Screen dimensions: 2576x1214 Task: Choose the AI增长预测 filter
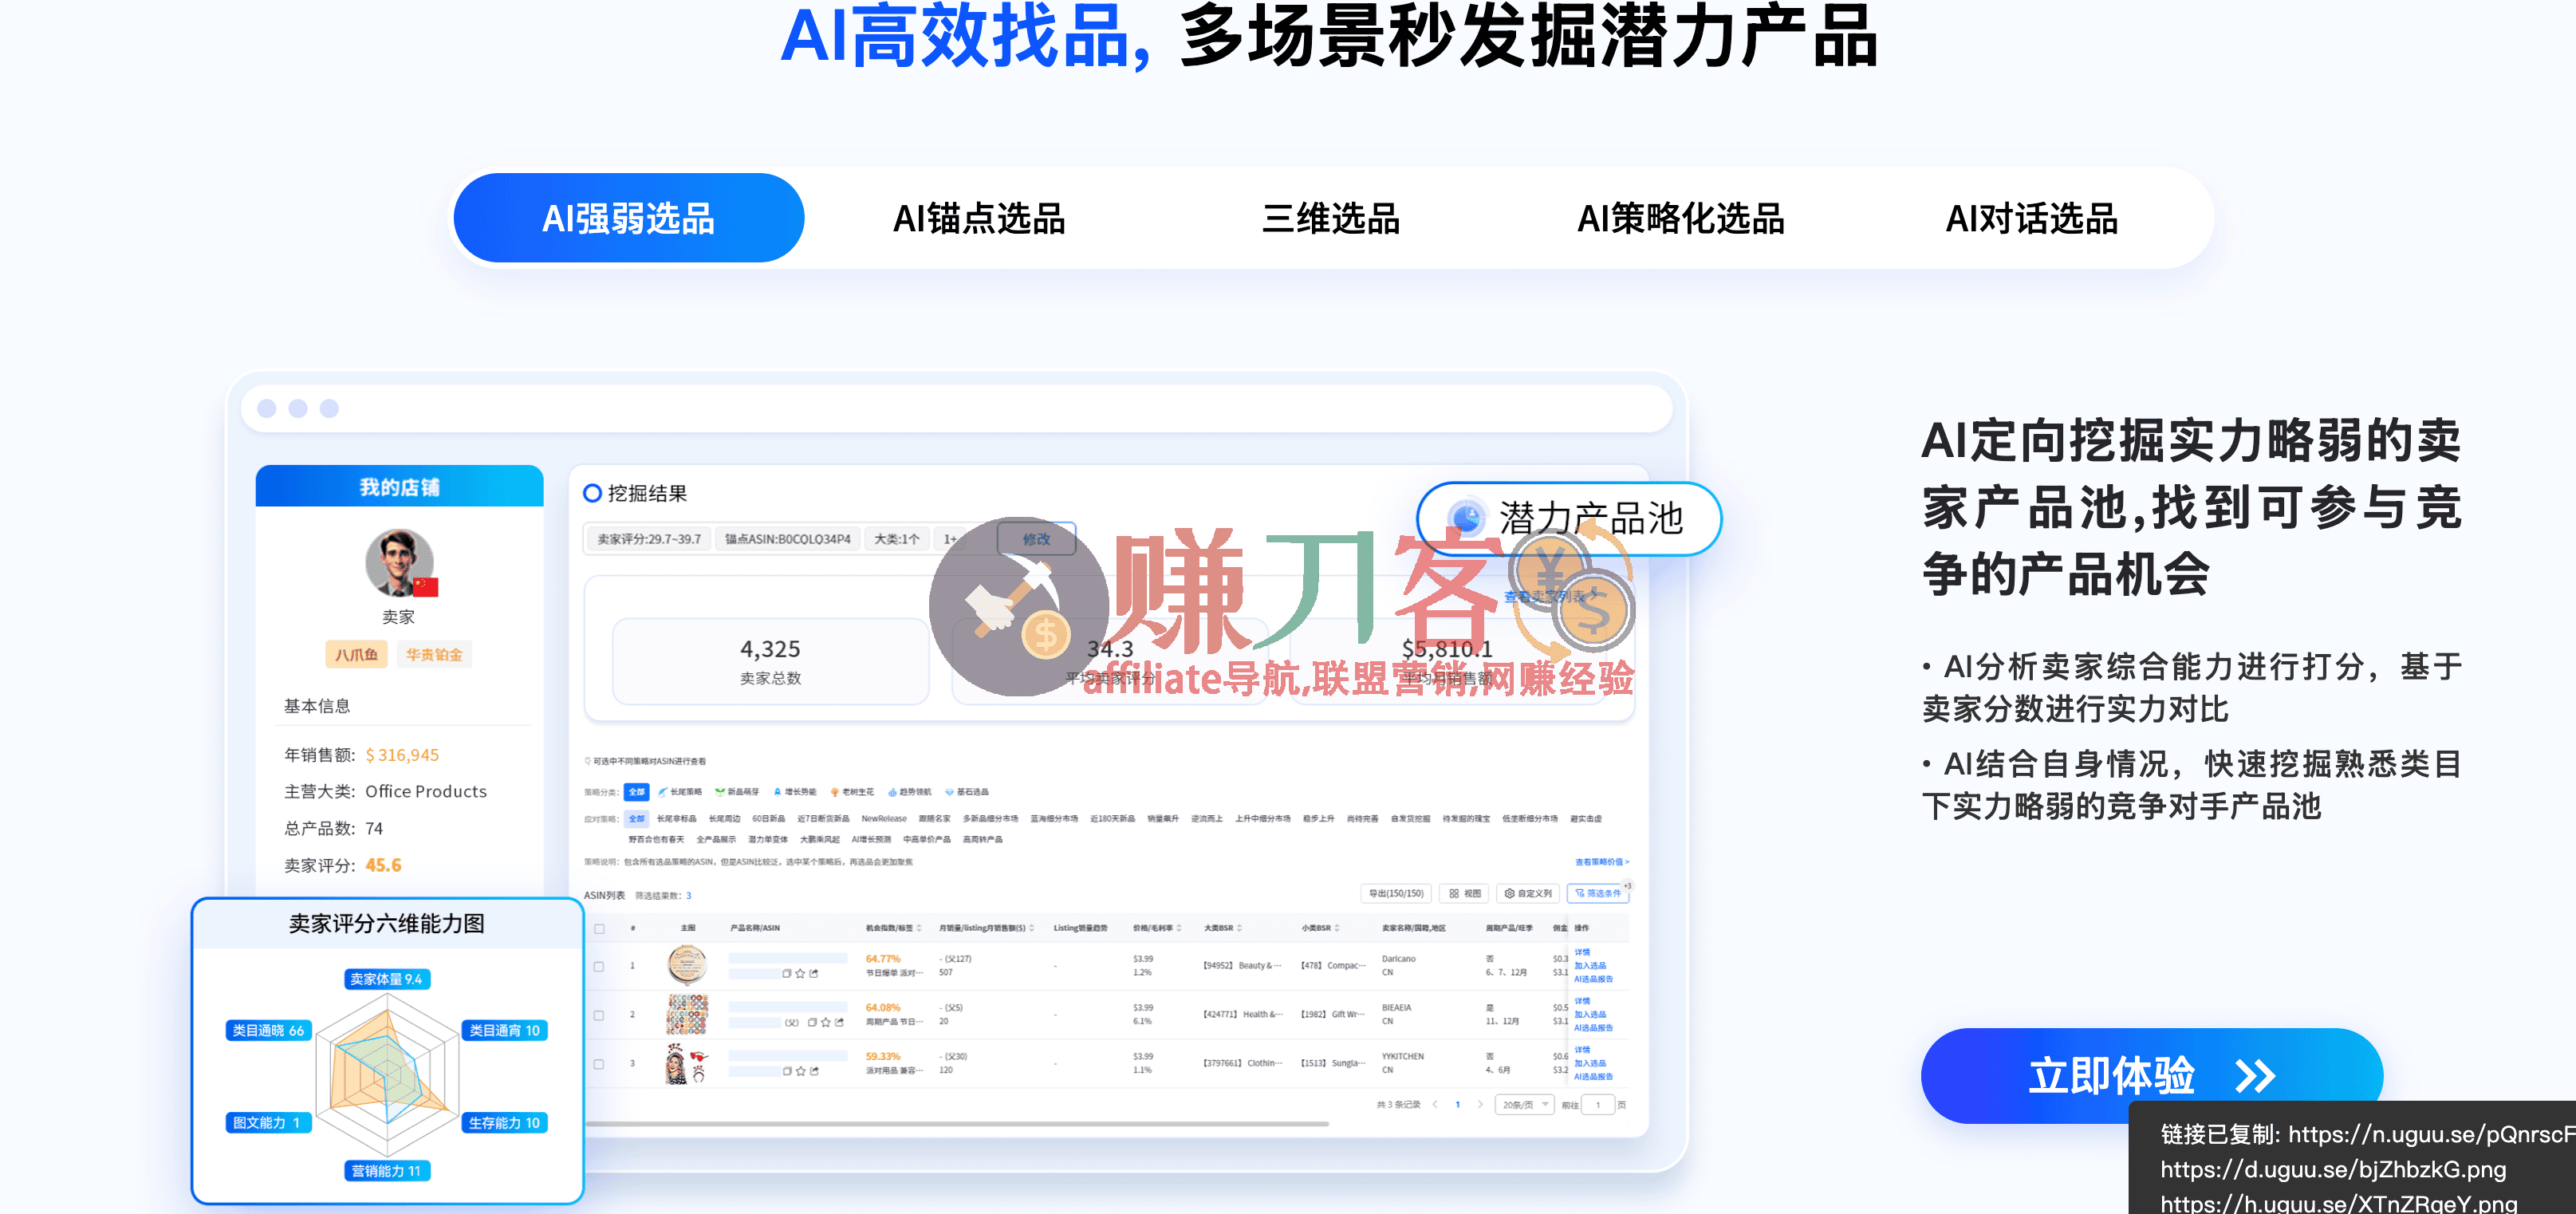pyautogui.click(x=870, y=840)
